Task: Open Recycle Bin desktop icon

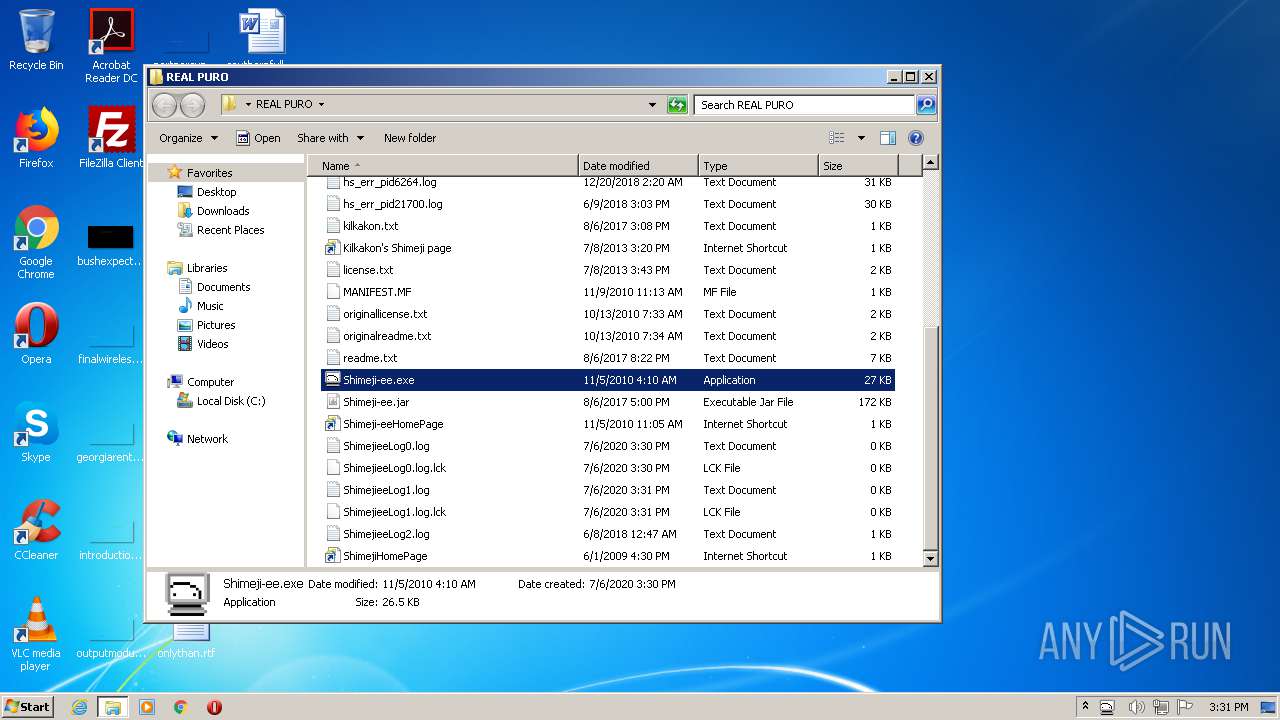Action: tap(36, 40)
